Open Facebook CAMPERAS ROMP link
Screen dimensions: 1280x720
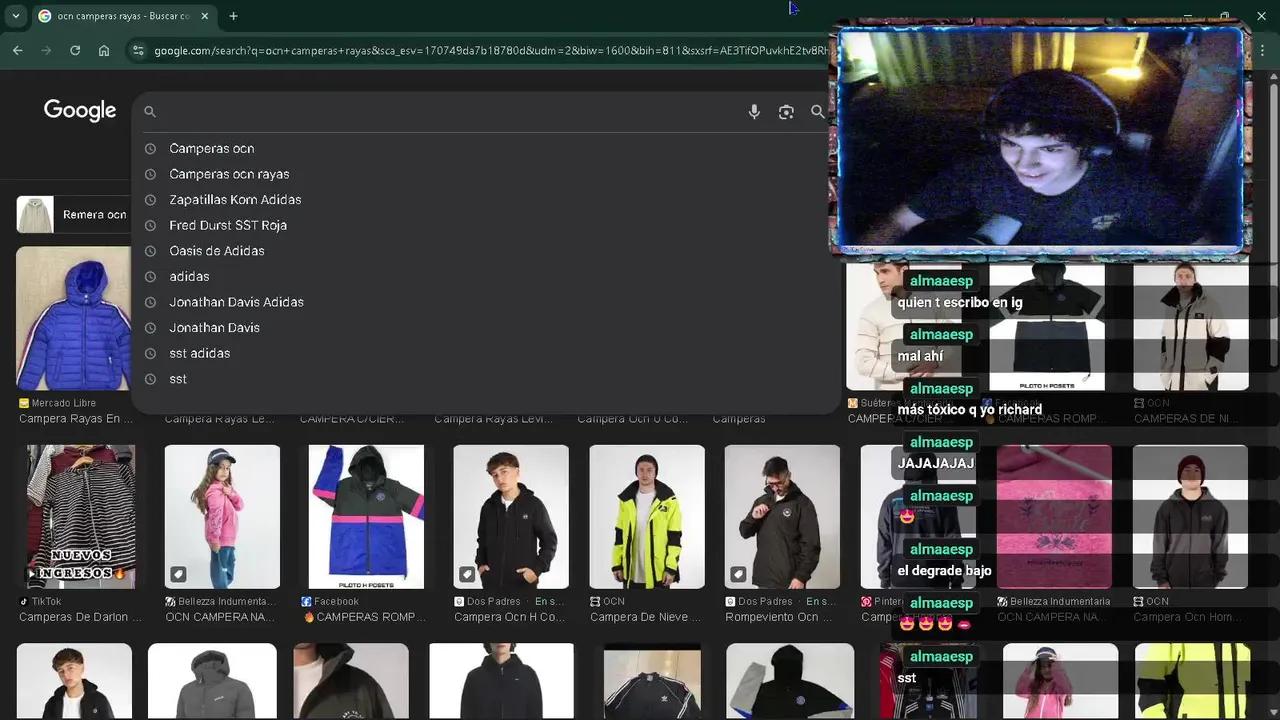point(365,617)
